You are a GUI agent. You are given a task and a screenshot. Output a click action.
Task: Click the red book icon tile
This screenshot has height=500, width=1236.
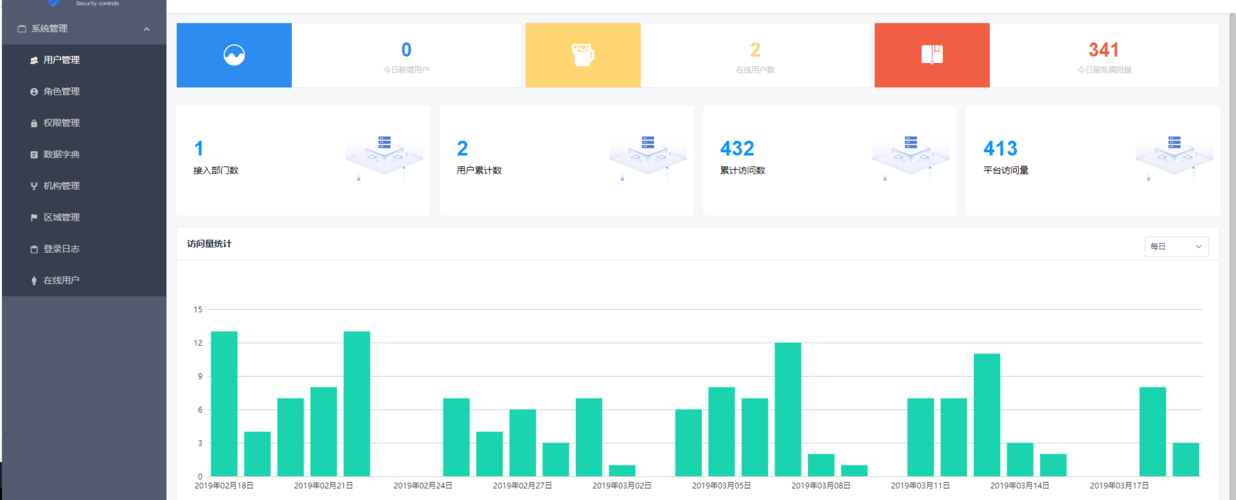[932, 55]
